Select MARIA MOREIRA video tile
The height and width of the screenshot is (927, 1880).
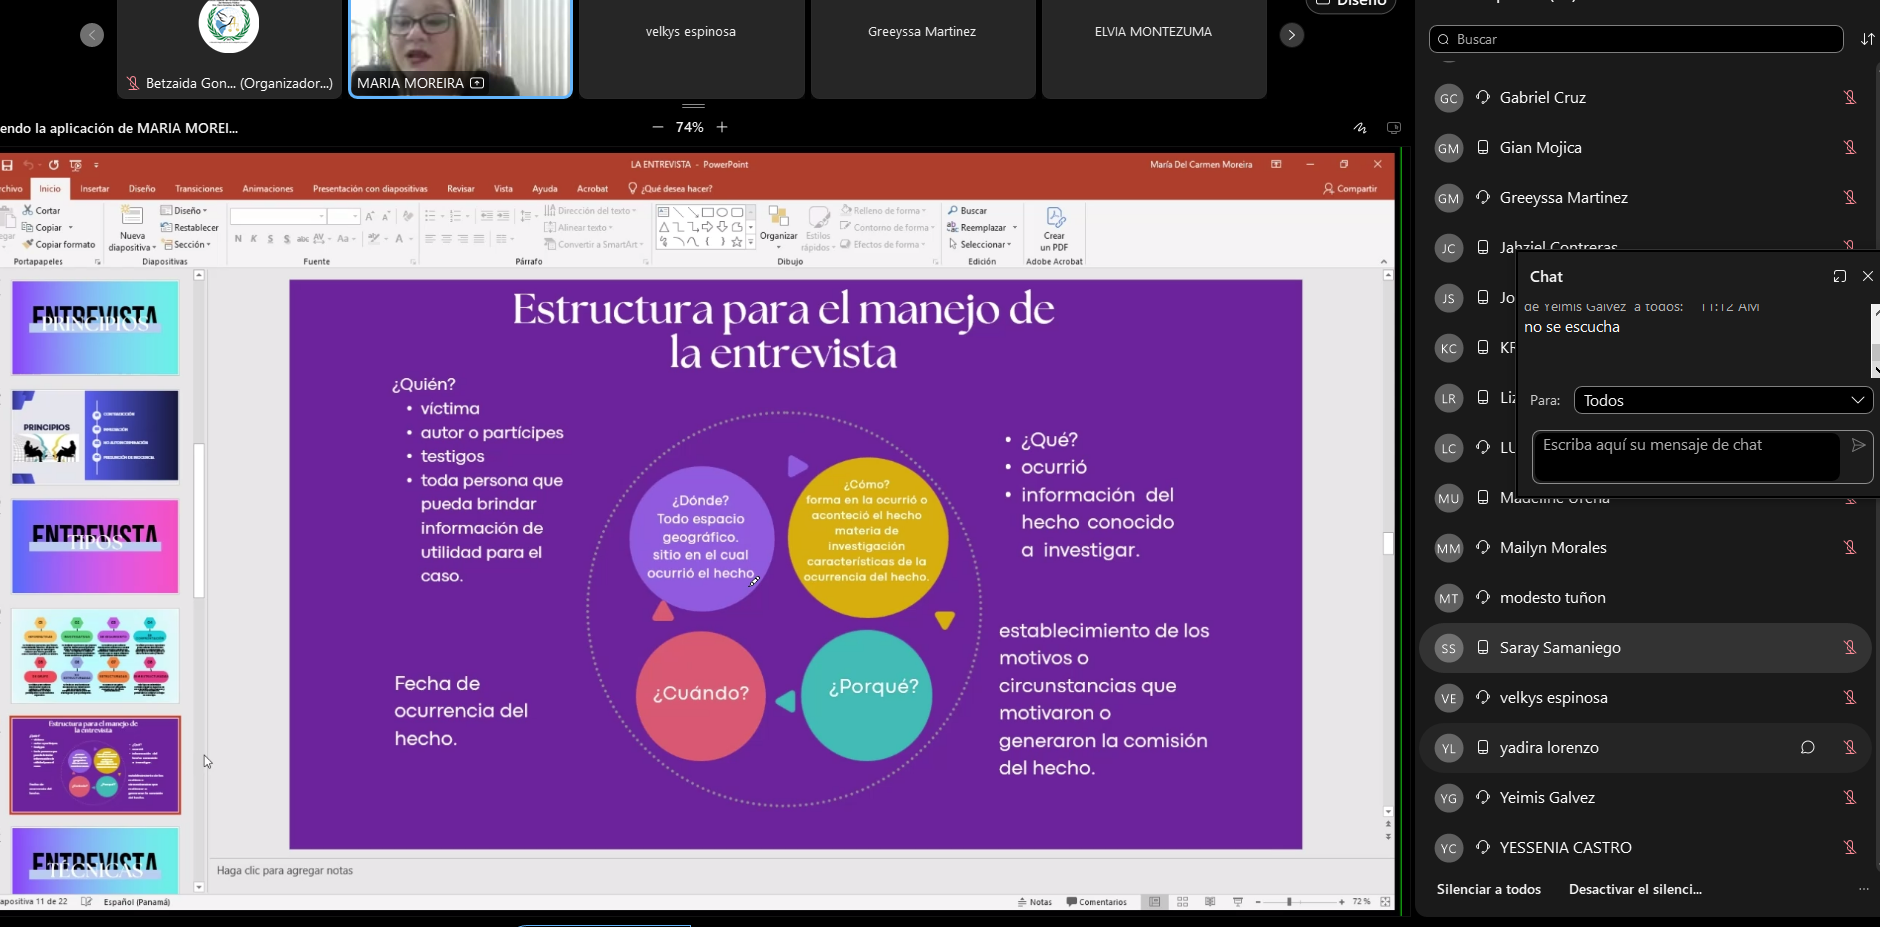pyautogui.click(x=460, y=48)
